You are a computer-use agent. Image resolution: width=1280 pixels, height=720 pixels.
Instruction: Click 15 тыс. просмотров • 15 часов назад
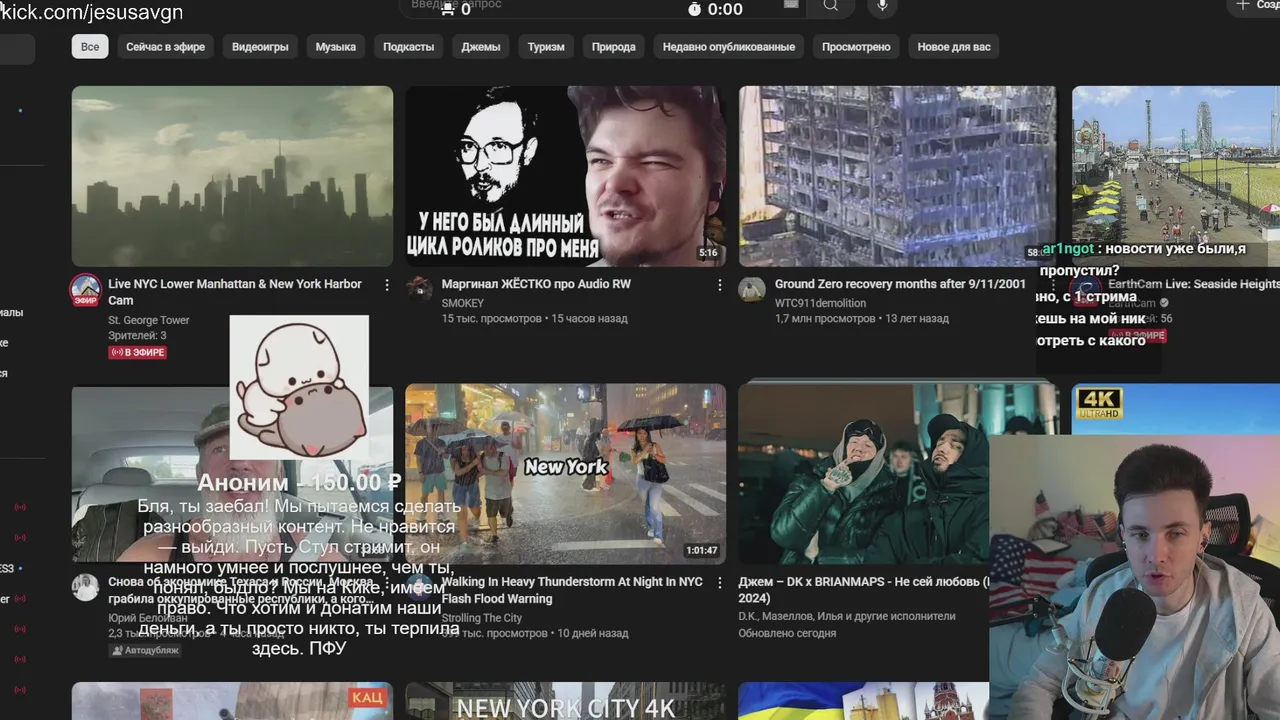[535, 319]
